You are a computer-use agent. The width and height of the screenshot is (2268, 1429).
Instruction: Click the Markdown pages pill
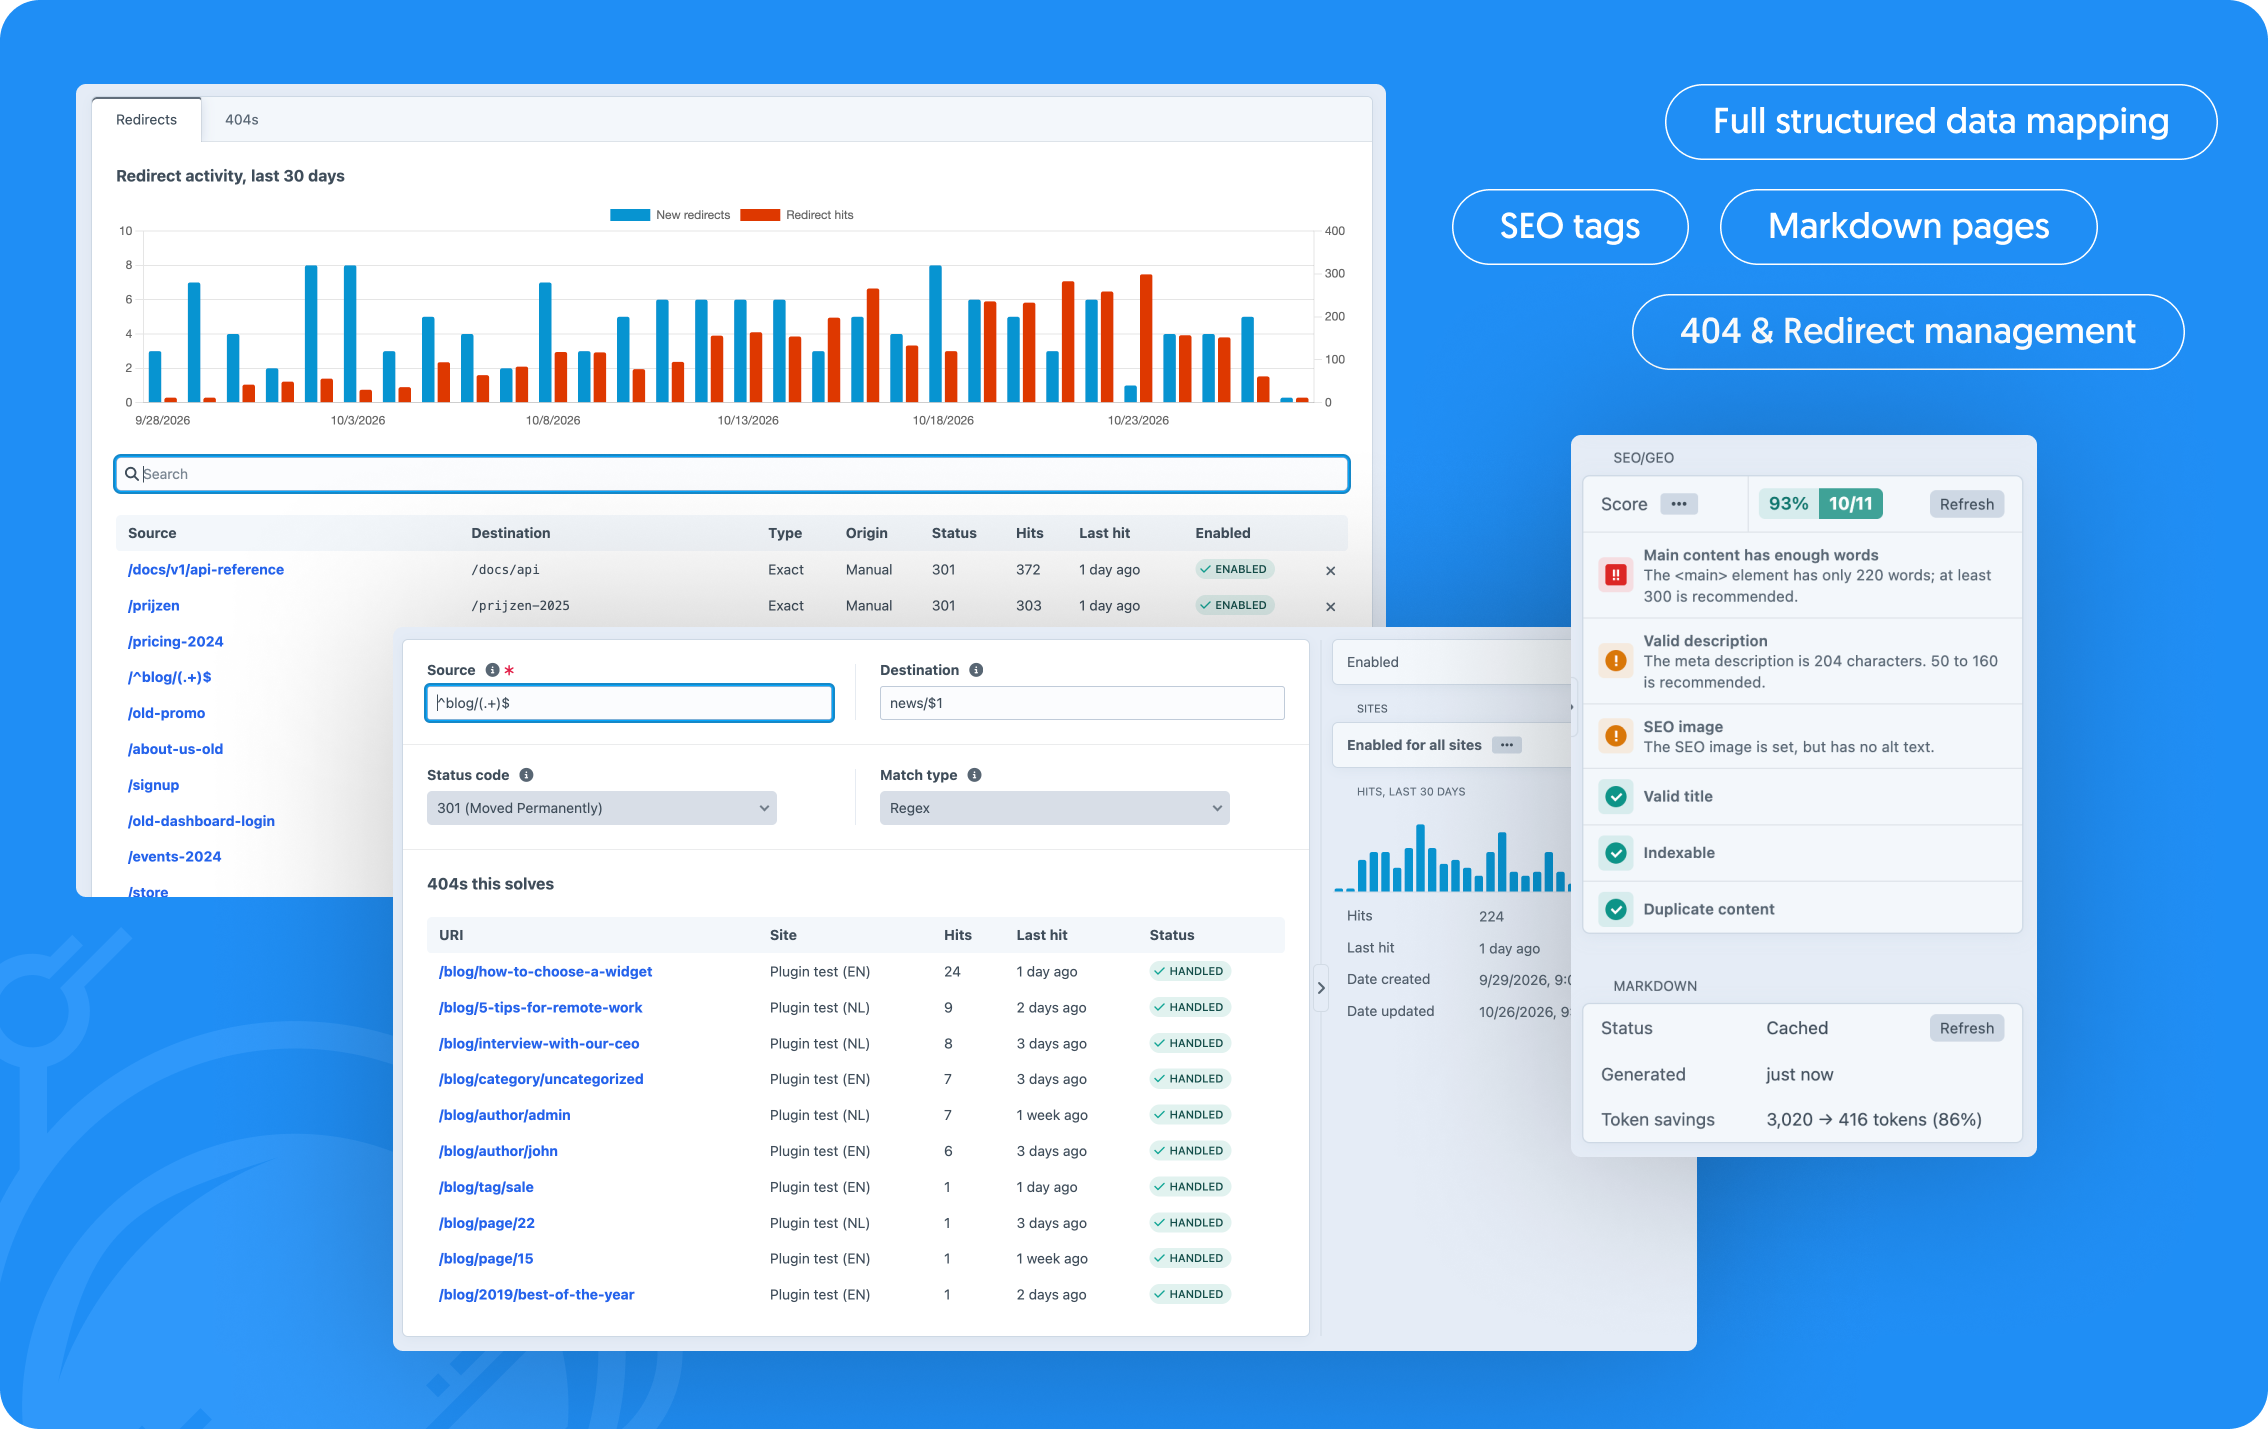1908,227
